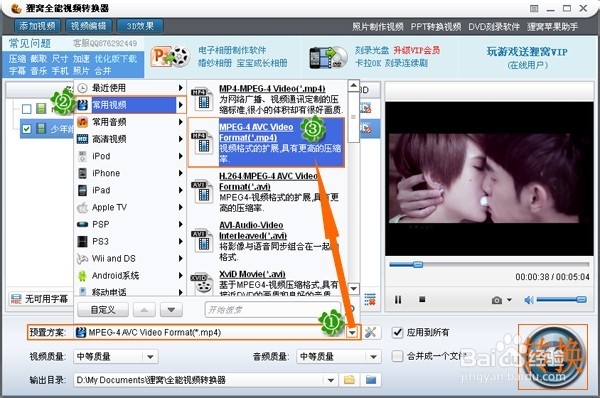Click the 无可用字幕 subtitle selector
This screenshot has height=398, width=600.
point(39,299)
